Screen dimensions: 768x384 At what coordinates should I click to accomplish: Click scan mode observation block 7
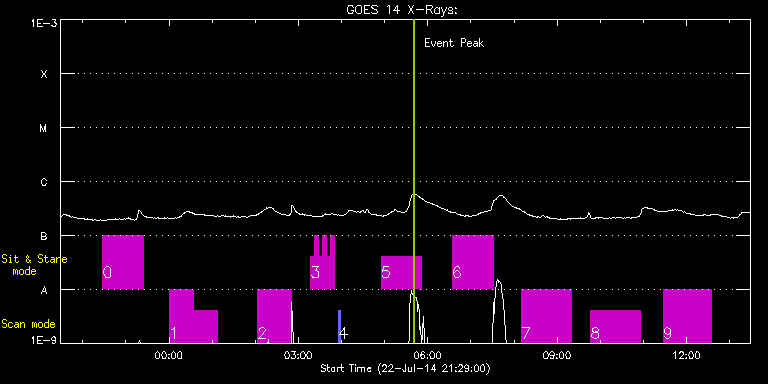(x=546, y=316)
